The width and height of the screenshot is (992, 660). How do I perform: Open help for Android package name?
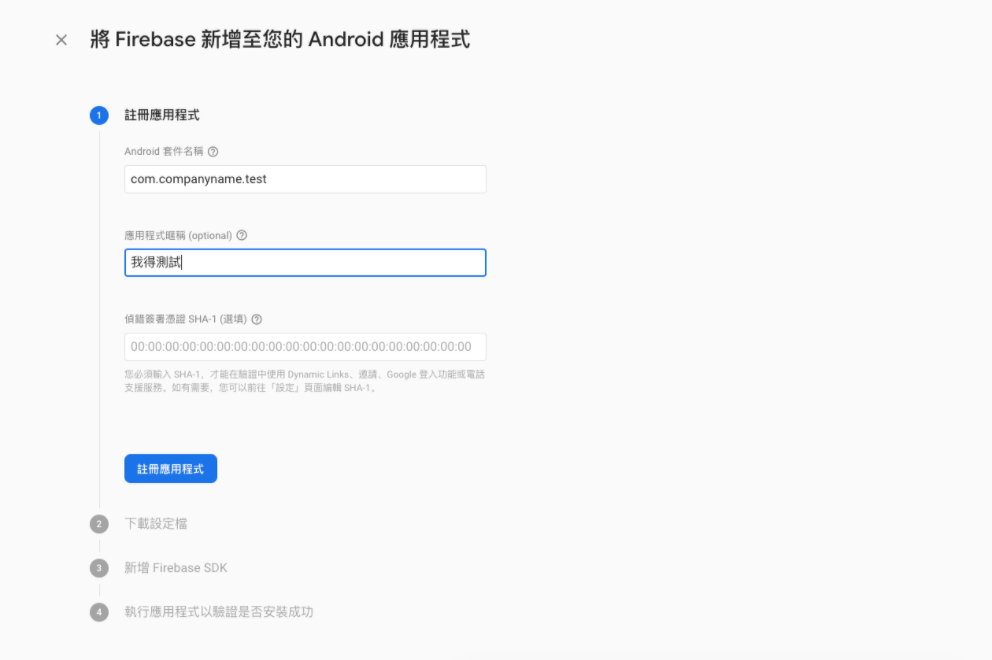[x=213, y=152]
